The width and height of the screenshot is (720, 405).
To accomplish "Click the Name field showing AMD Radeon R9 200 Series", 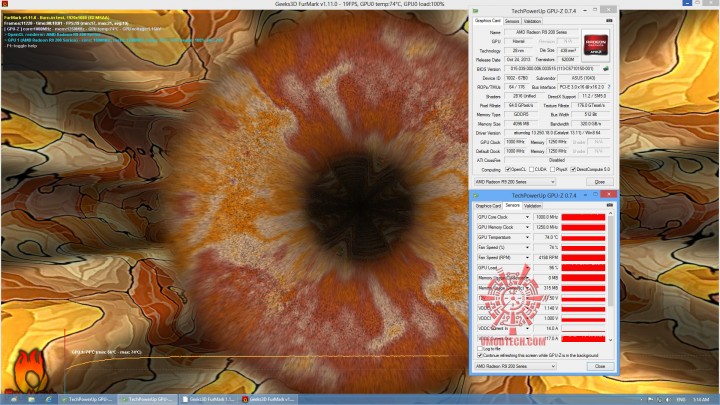I will pyautogui.click(x=541, y=32).
